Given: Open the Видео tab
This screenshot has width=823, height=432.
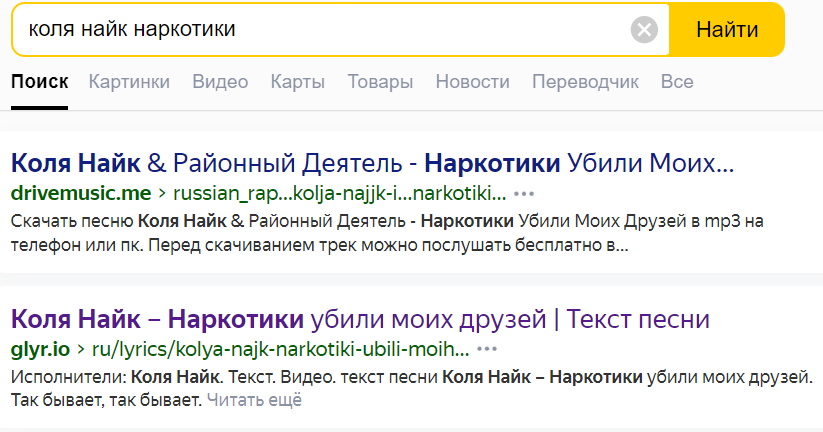Looking at the screenshot, I should (x=220, y=82).
